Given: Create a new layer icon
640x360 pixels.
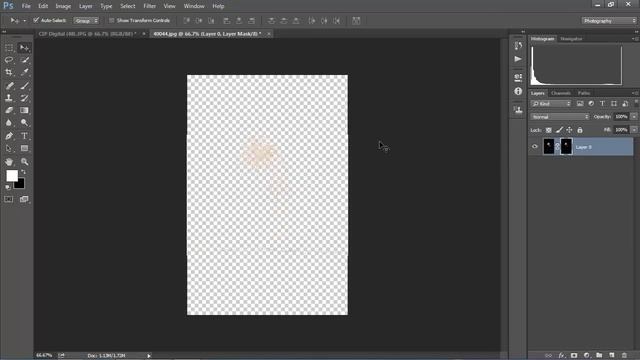Looking at the screenshot, I should click(x=611, y=356).
